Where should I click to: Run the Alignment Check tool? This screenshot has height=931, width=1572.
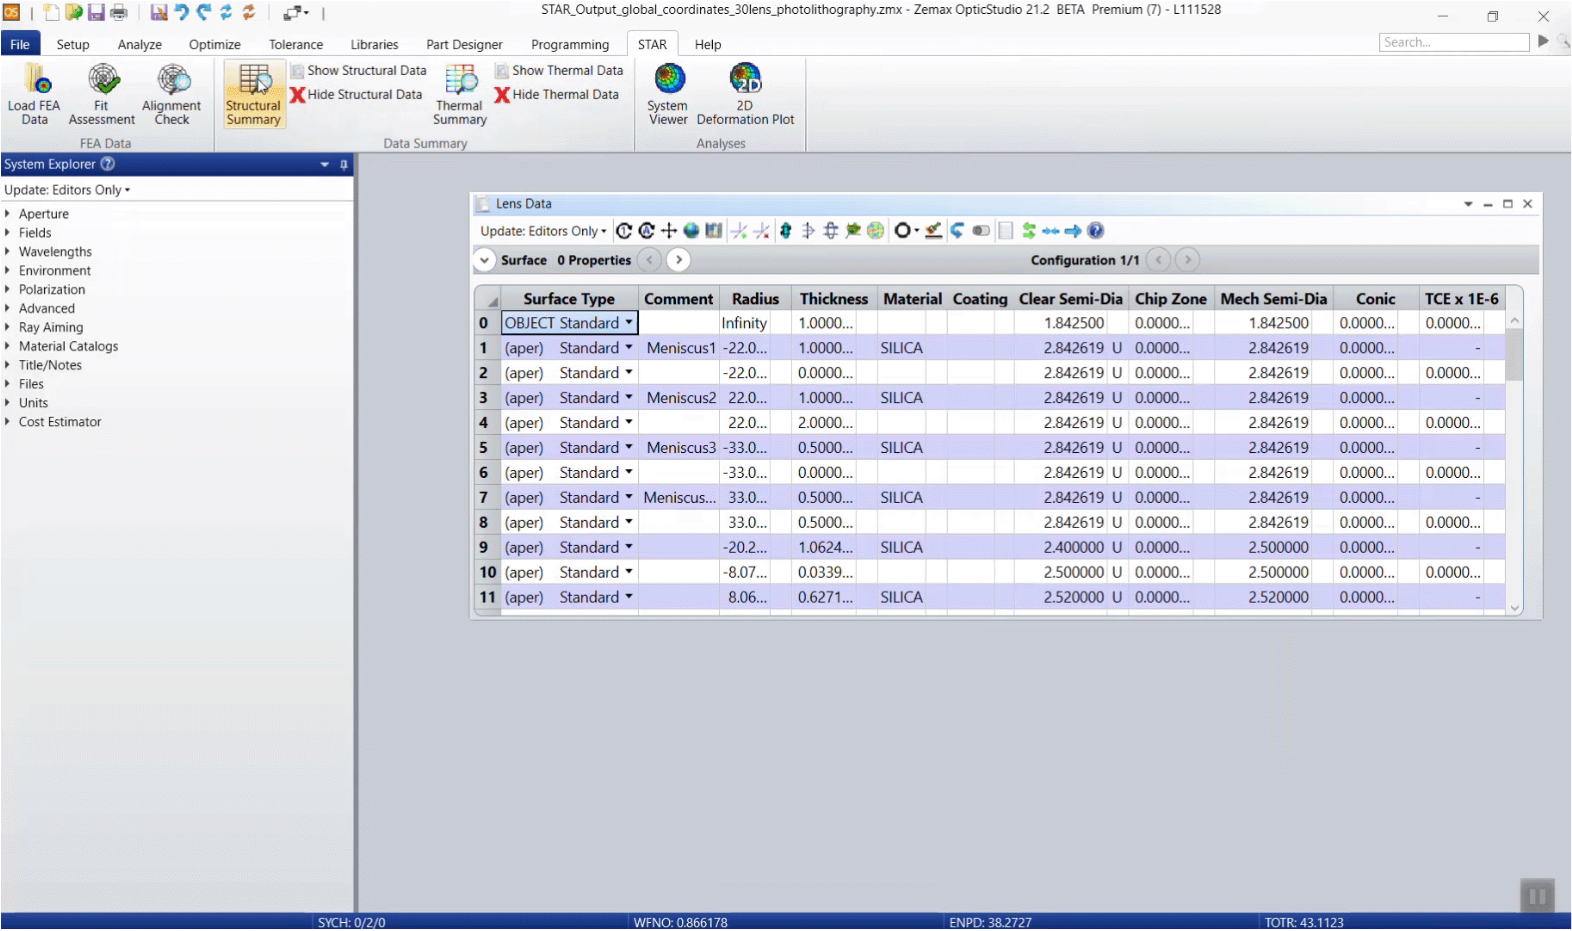(171, 94)
